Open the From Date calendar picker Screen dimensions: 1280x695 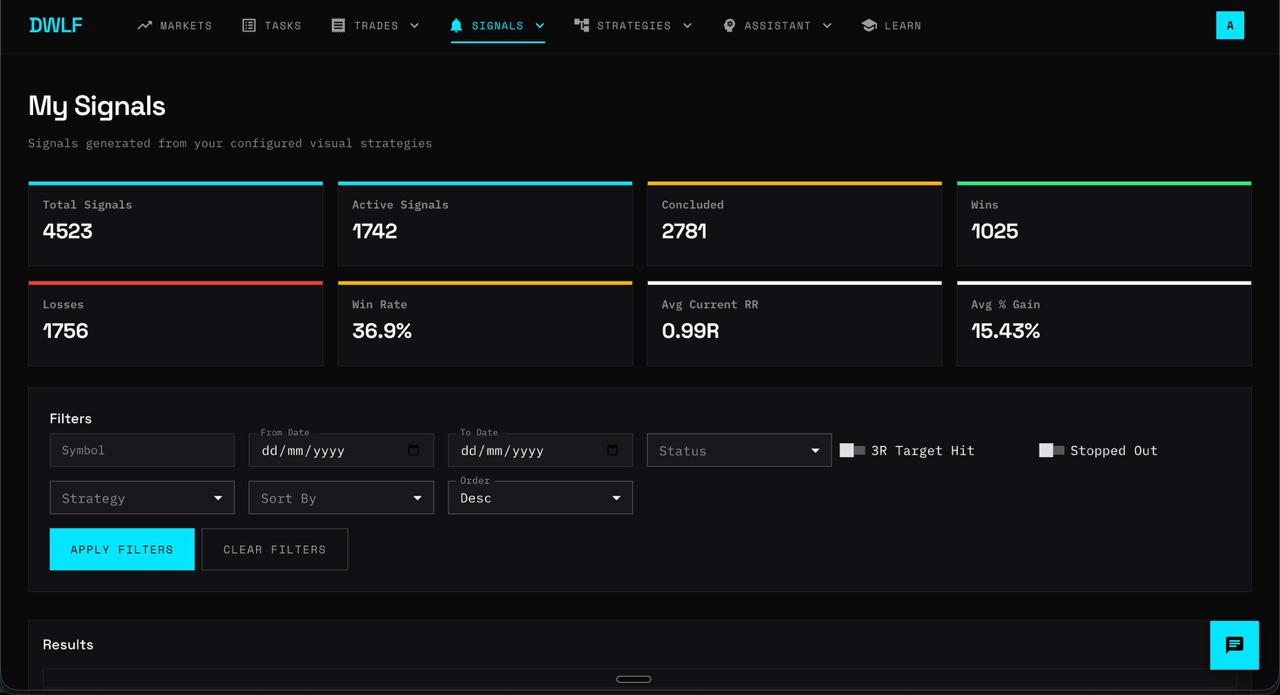(x=414, y=450)
